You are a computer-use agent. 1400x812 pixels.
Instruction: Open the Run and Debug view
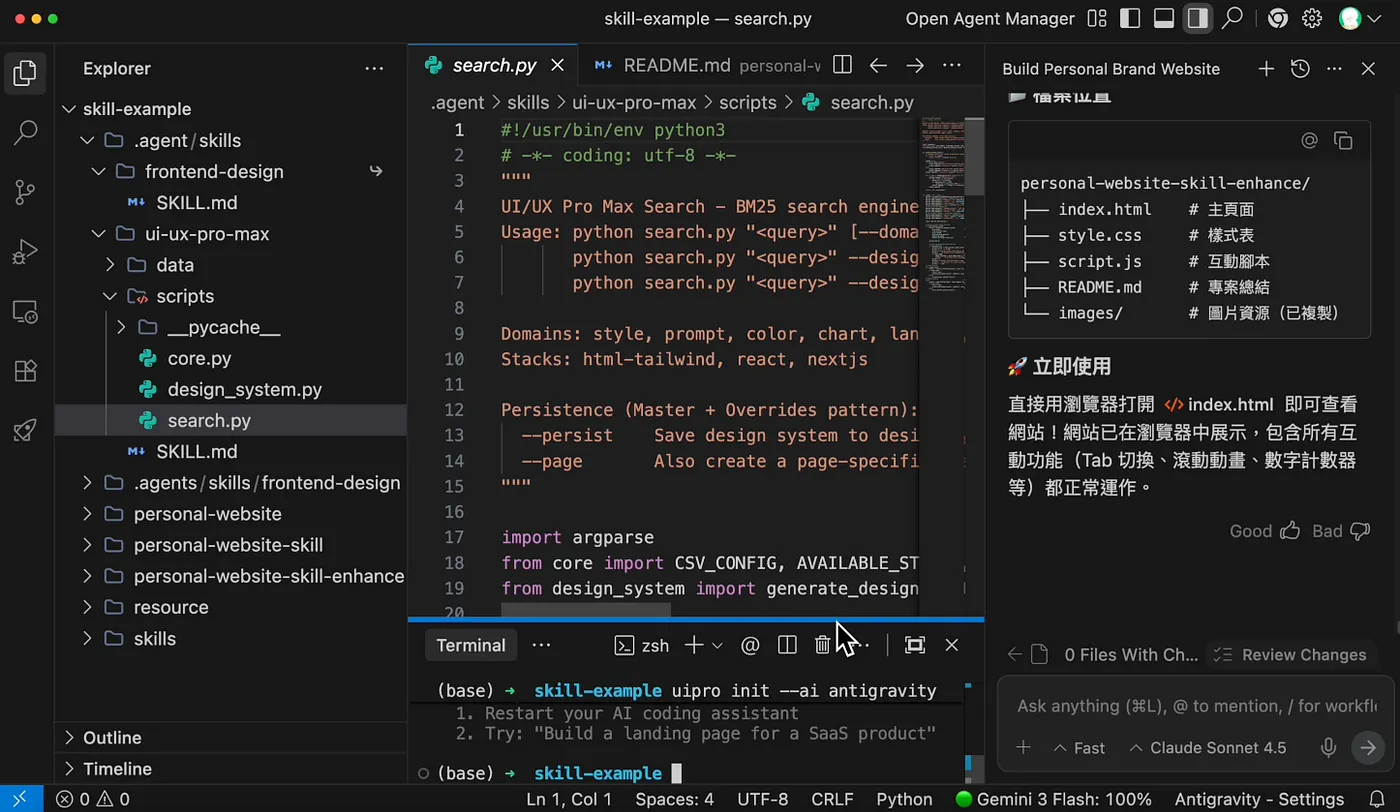click(26, 252)
